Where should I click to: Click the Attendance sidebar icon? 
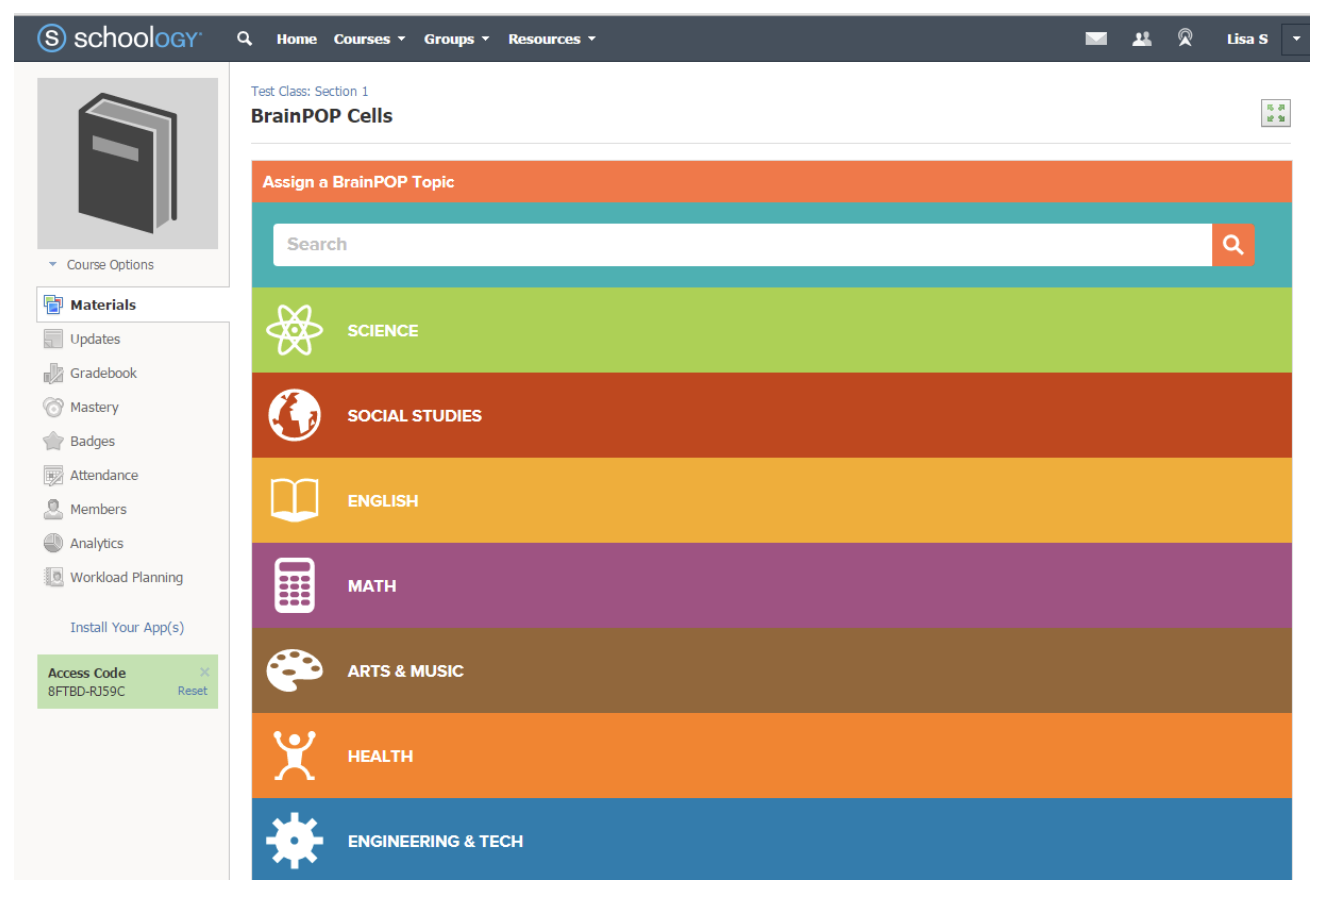[x=53, y=475]
